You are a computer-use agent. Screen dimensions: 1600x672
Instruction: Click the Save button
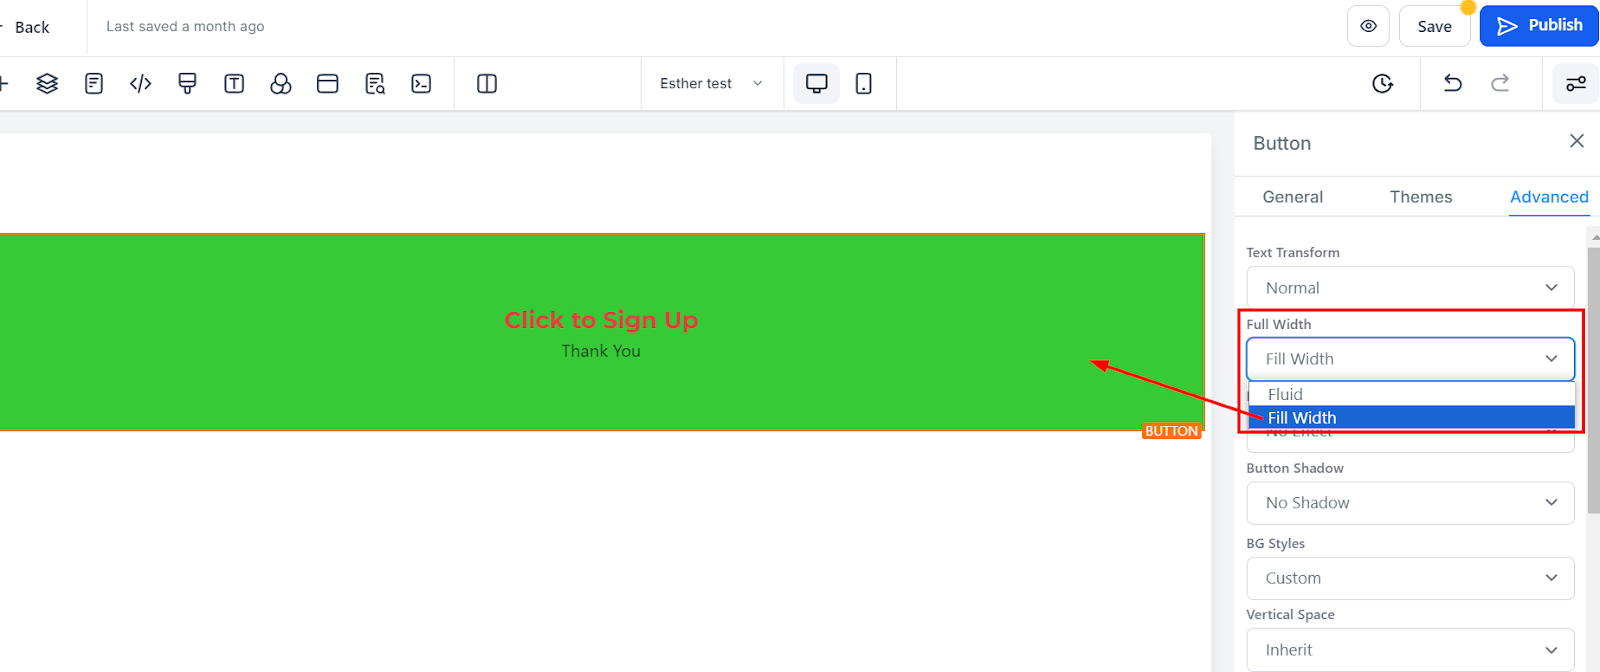[1434, 26]
